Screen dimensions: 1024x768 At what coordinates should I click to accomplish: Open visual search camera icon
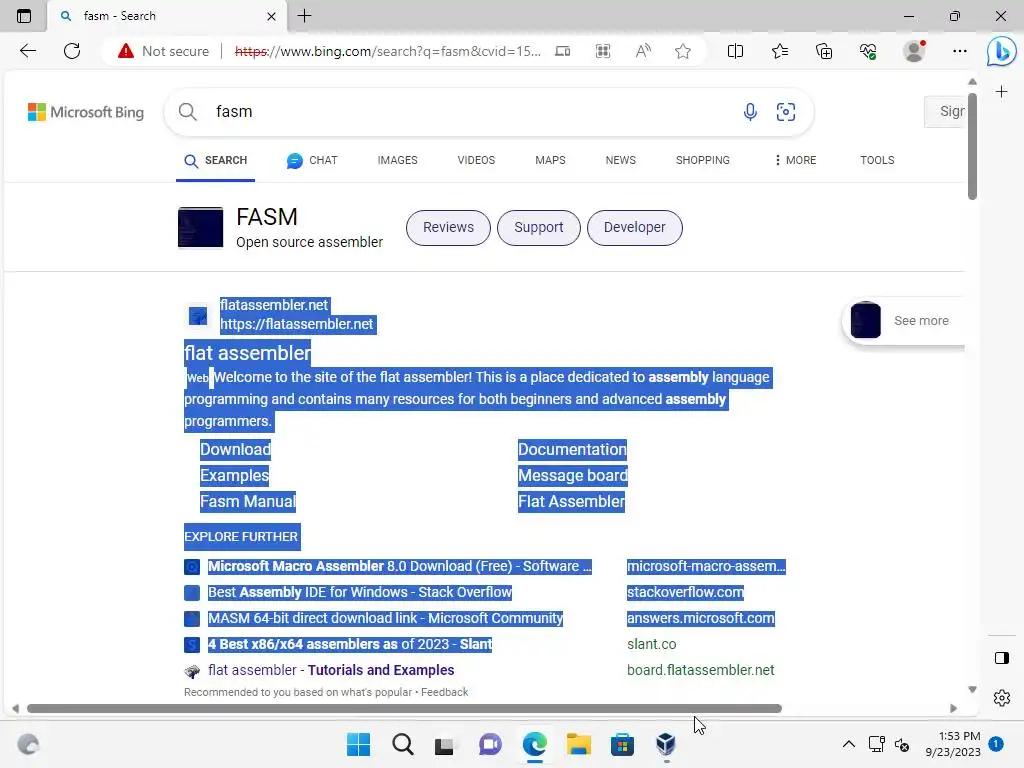tap(786, 112)
